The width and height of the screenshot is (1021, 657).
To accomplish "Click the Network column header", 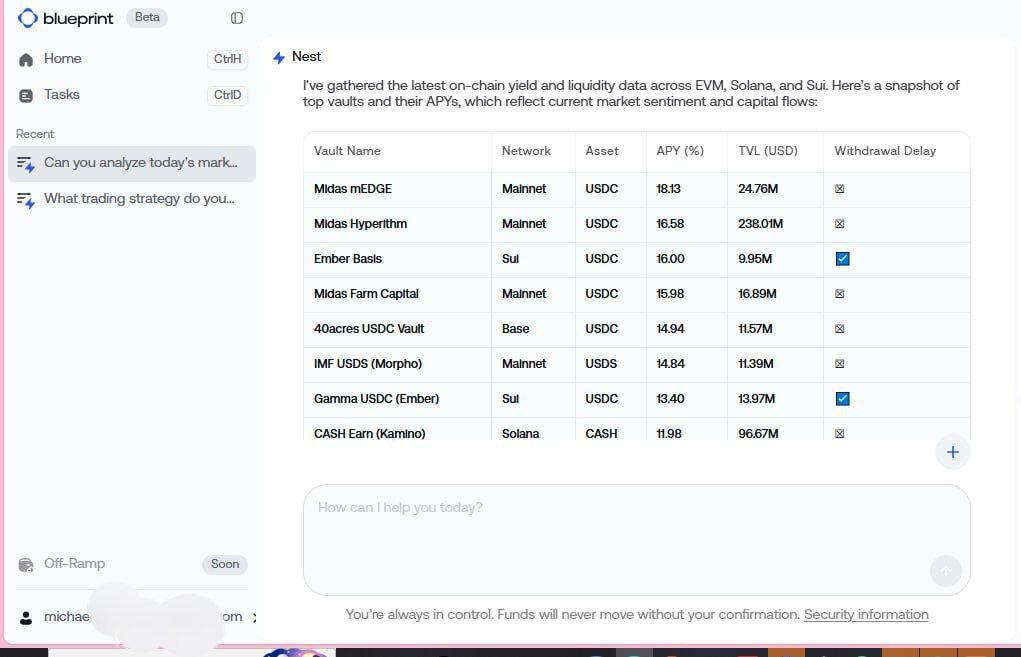I will point(526,151).
